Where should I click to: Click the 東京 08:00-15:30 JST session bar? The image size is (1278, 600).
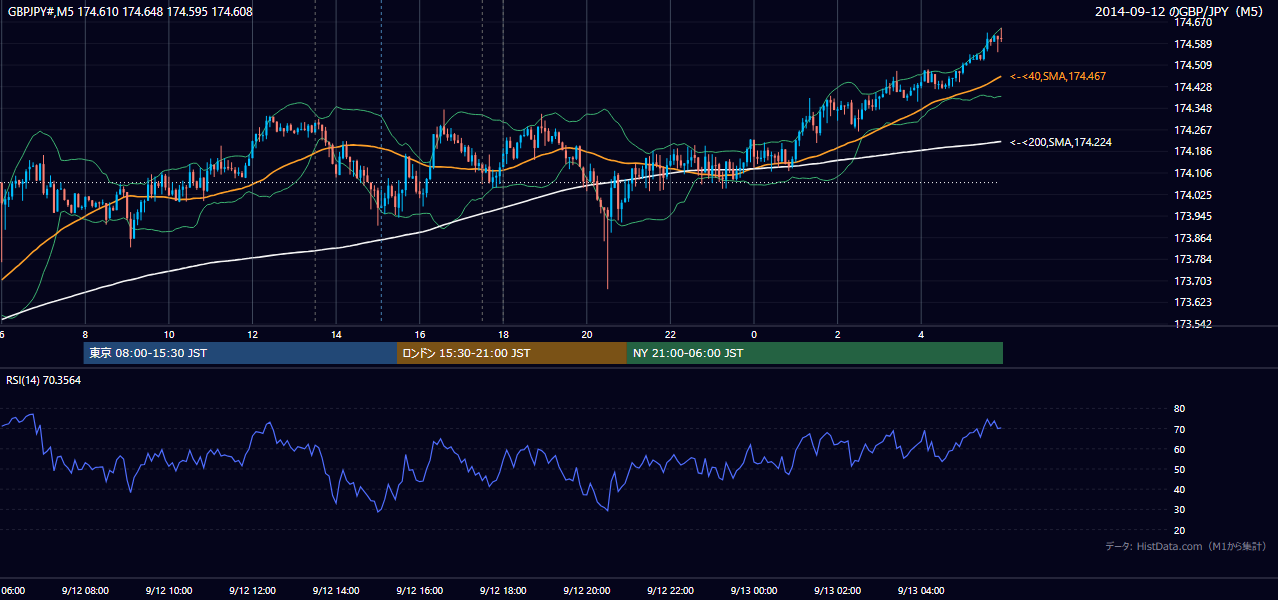[x=240, y=353]
